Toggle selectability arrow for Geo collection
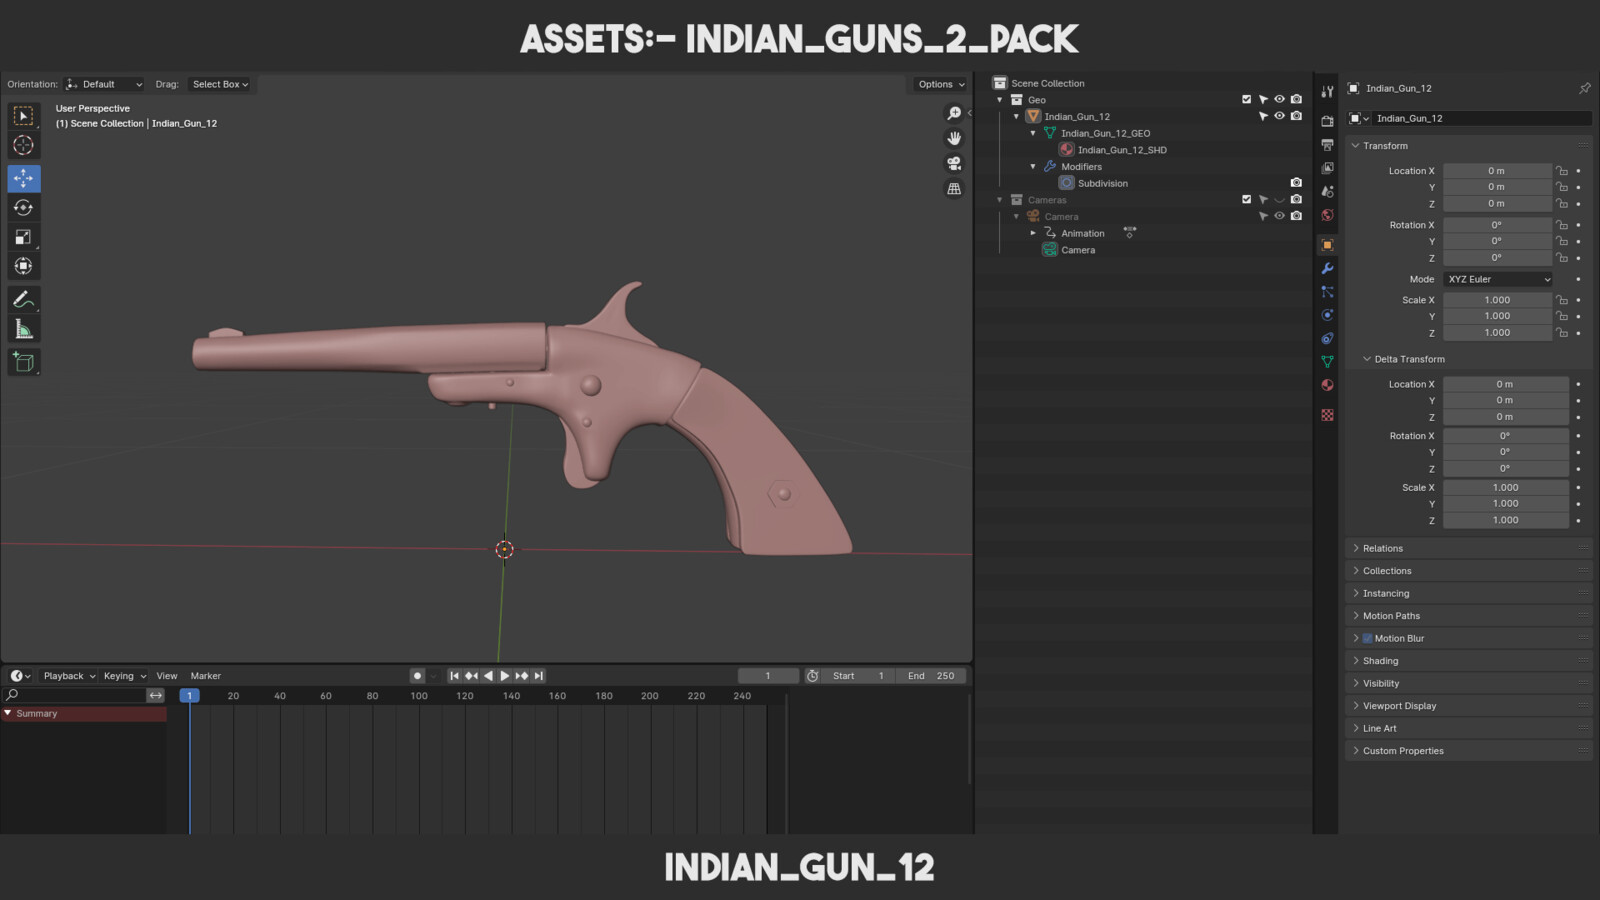The width and height of the screenshot is (1600, 900). (x=1263, y=99)
